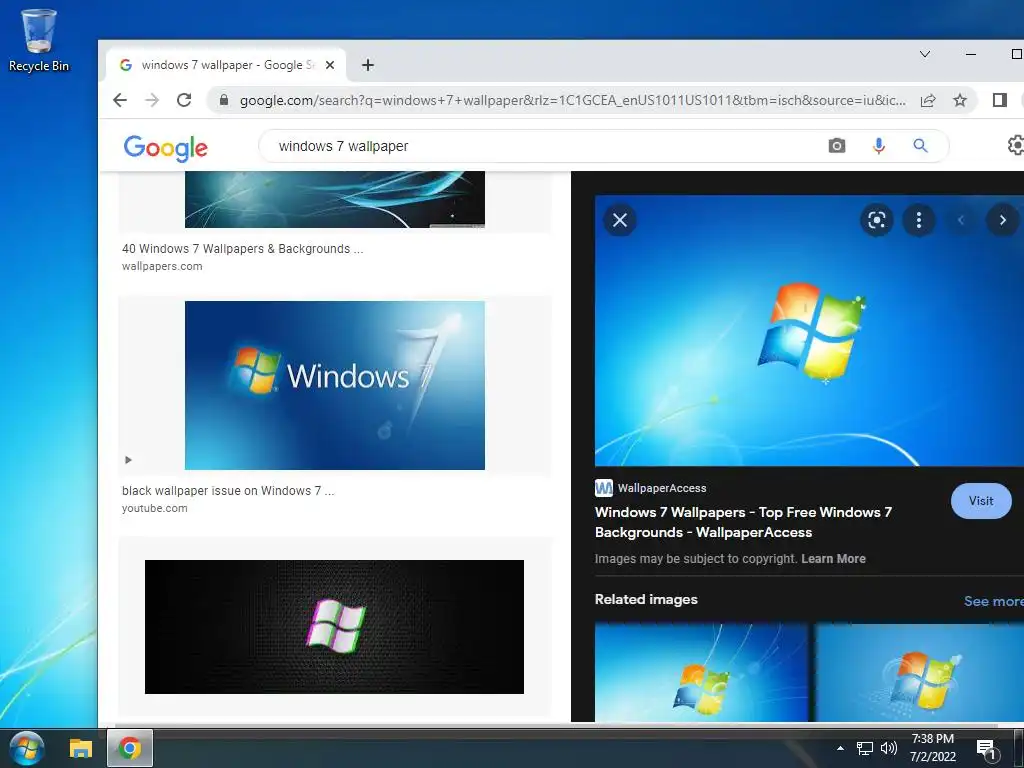
Task: Click the Visit button
Action: [x=981, y=501]
